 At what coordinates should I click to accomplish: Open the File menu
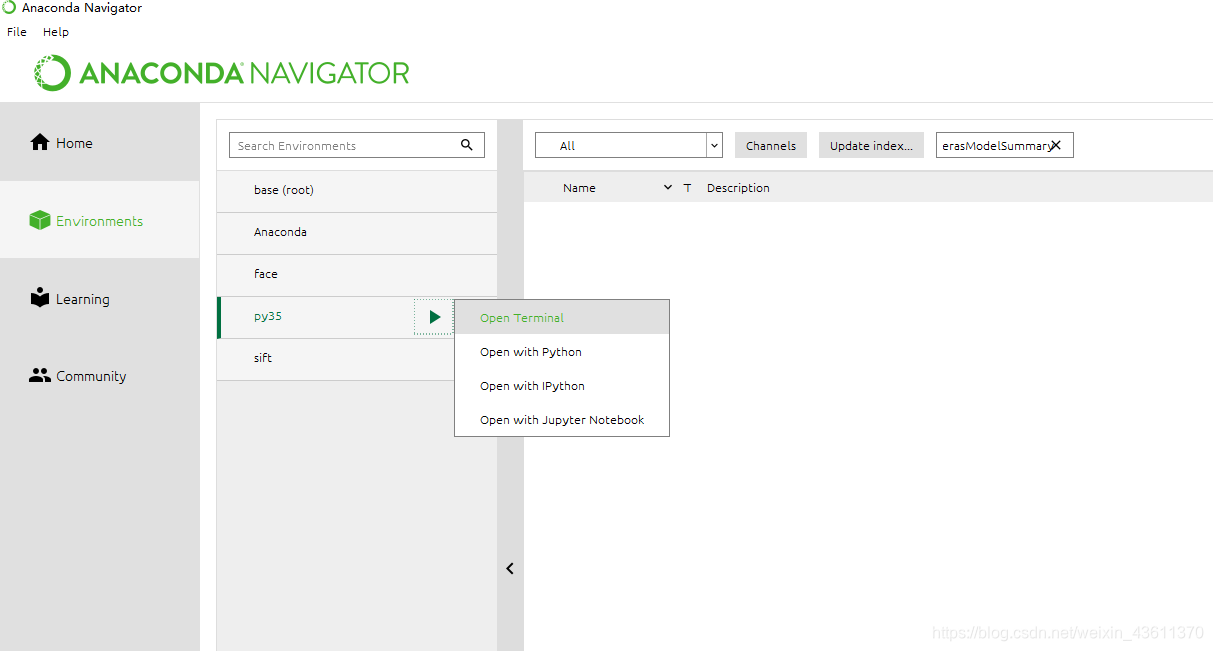(17, 32)
